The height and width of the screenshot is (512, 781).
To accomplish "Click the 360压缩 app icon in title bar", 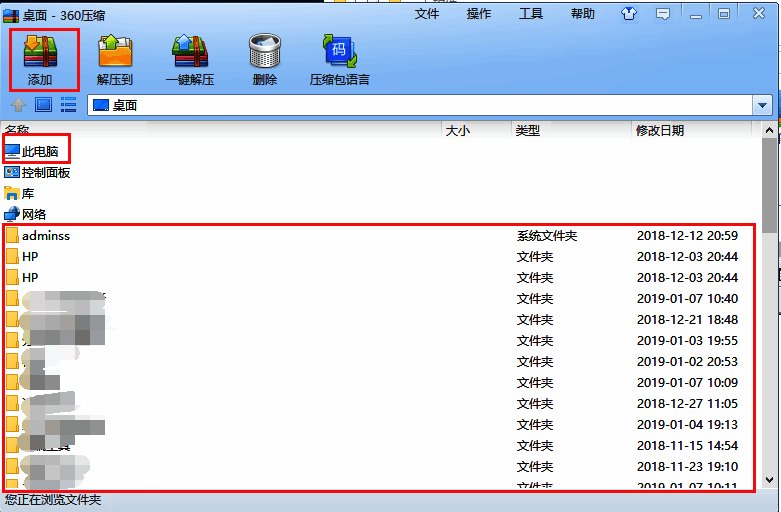I will click(x=11, y=15).
